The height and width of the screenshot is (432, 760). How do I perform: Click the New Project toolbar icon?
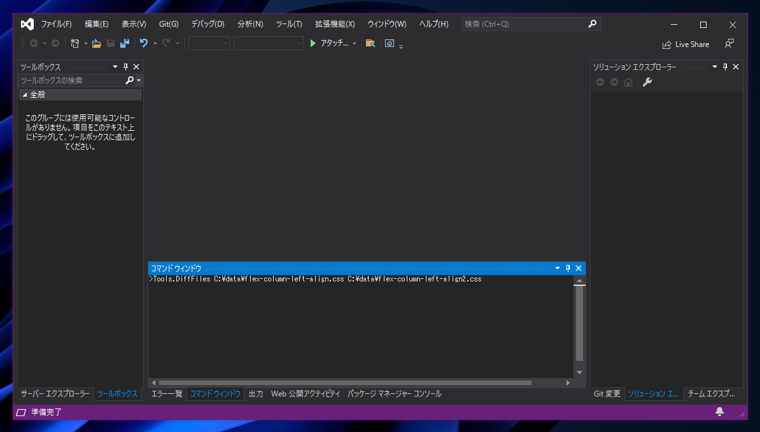click(x=75, y=44)
